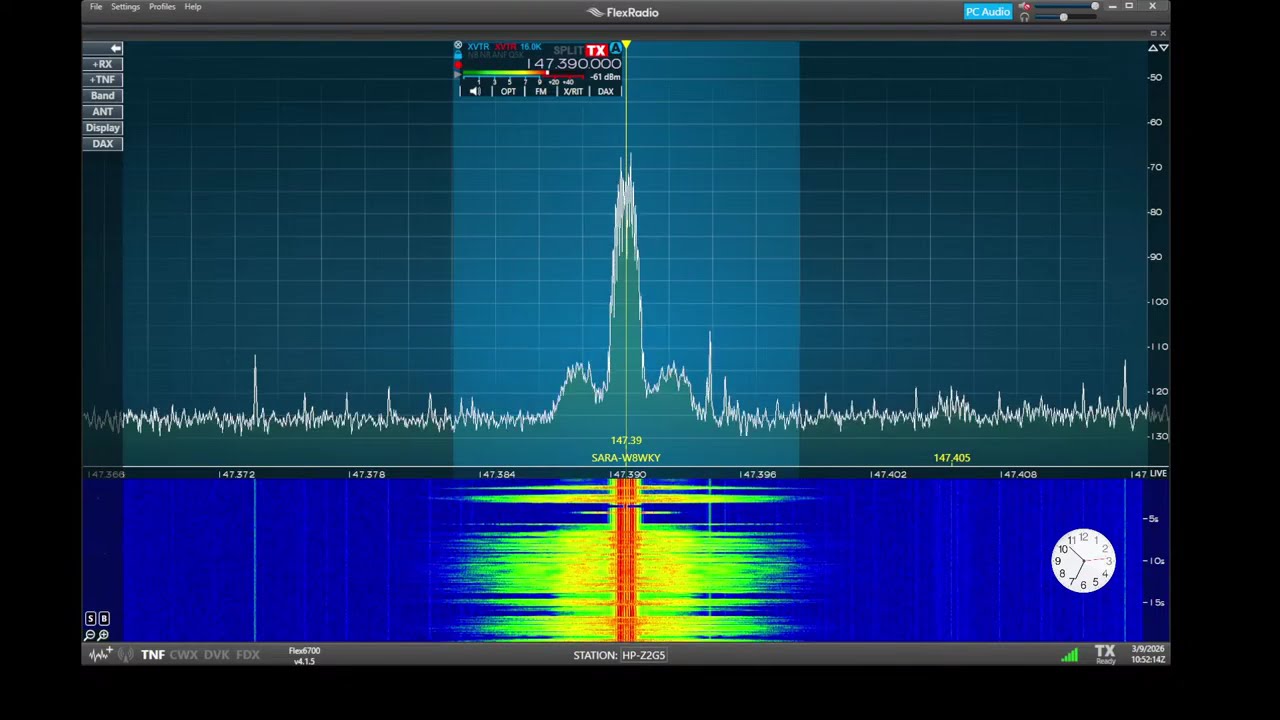
Task: Open the slice OPT tab
Action: click(508, 91)
